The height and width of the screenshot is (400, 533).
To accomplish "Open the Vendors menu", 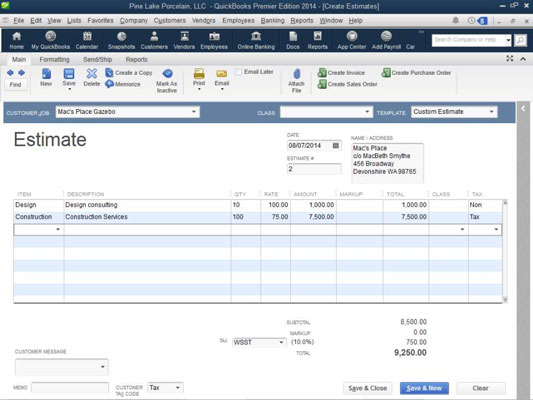I will click(x=204, y=20).
